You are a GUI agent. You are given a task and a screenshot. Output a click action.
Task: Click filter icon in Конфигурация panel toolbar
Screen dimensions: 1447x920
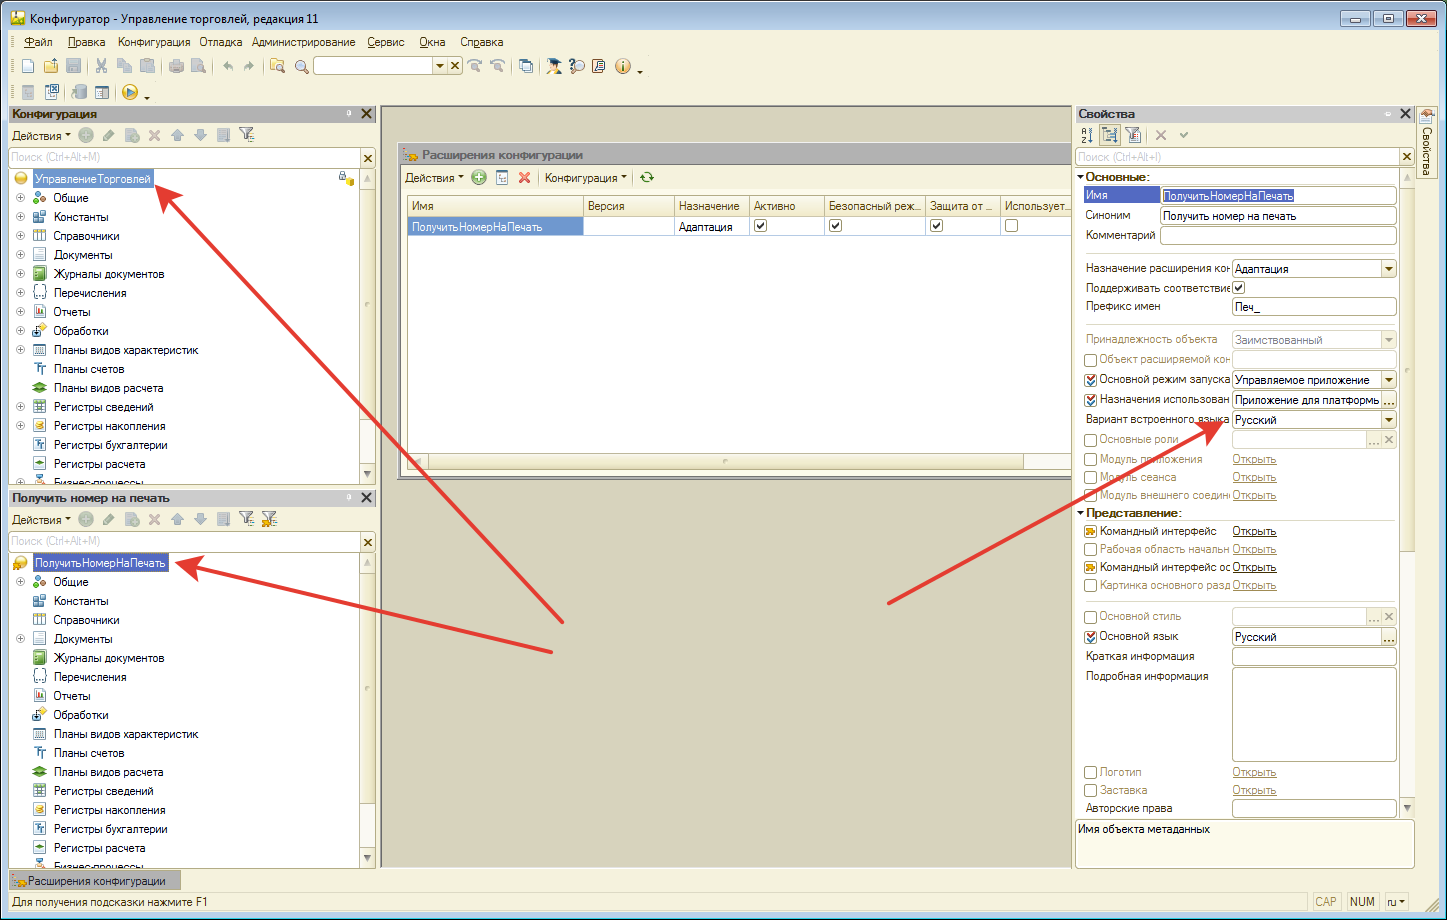[x=247, y=135]
